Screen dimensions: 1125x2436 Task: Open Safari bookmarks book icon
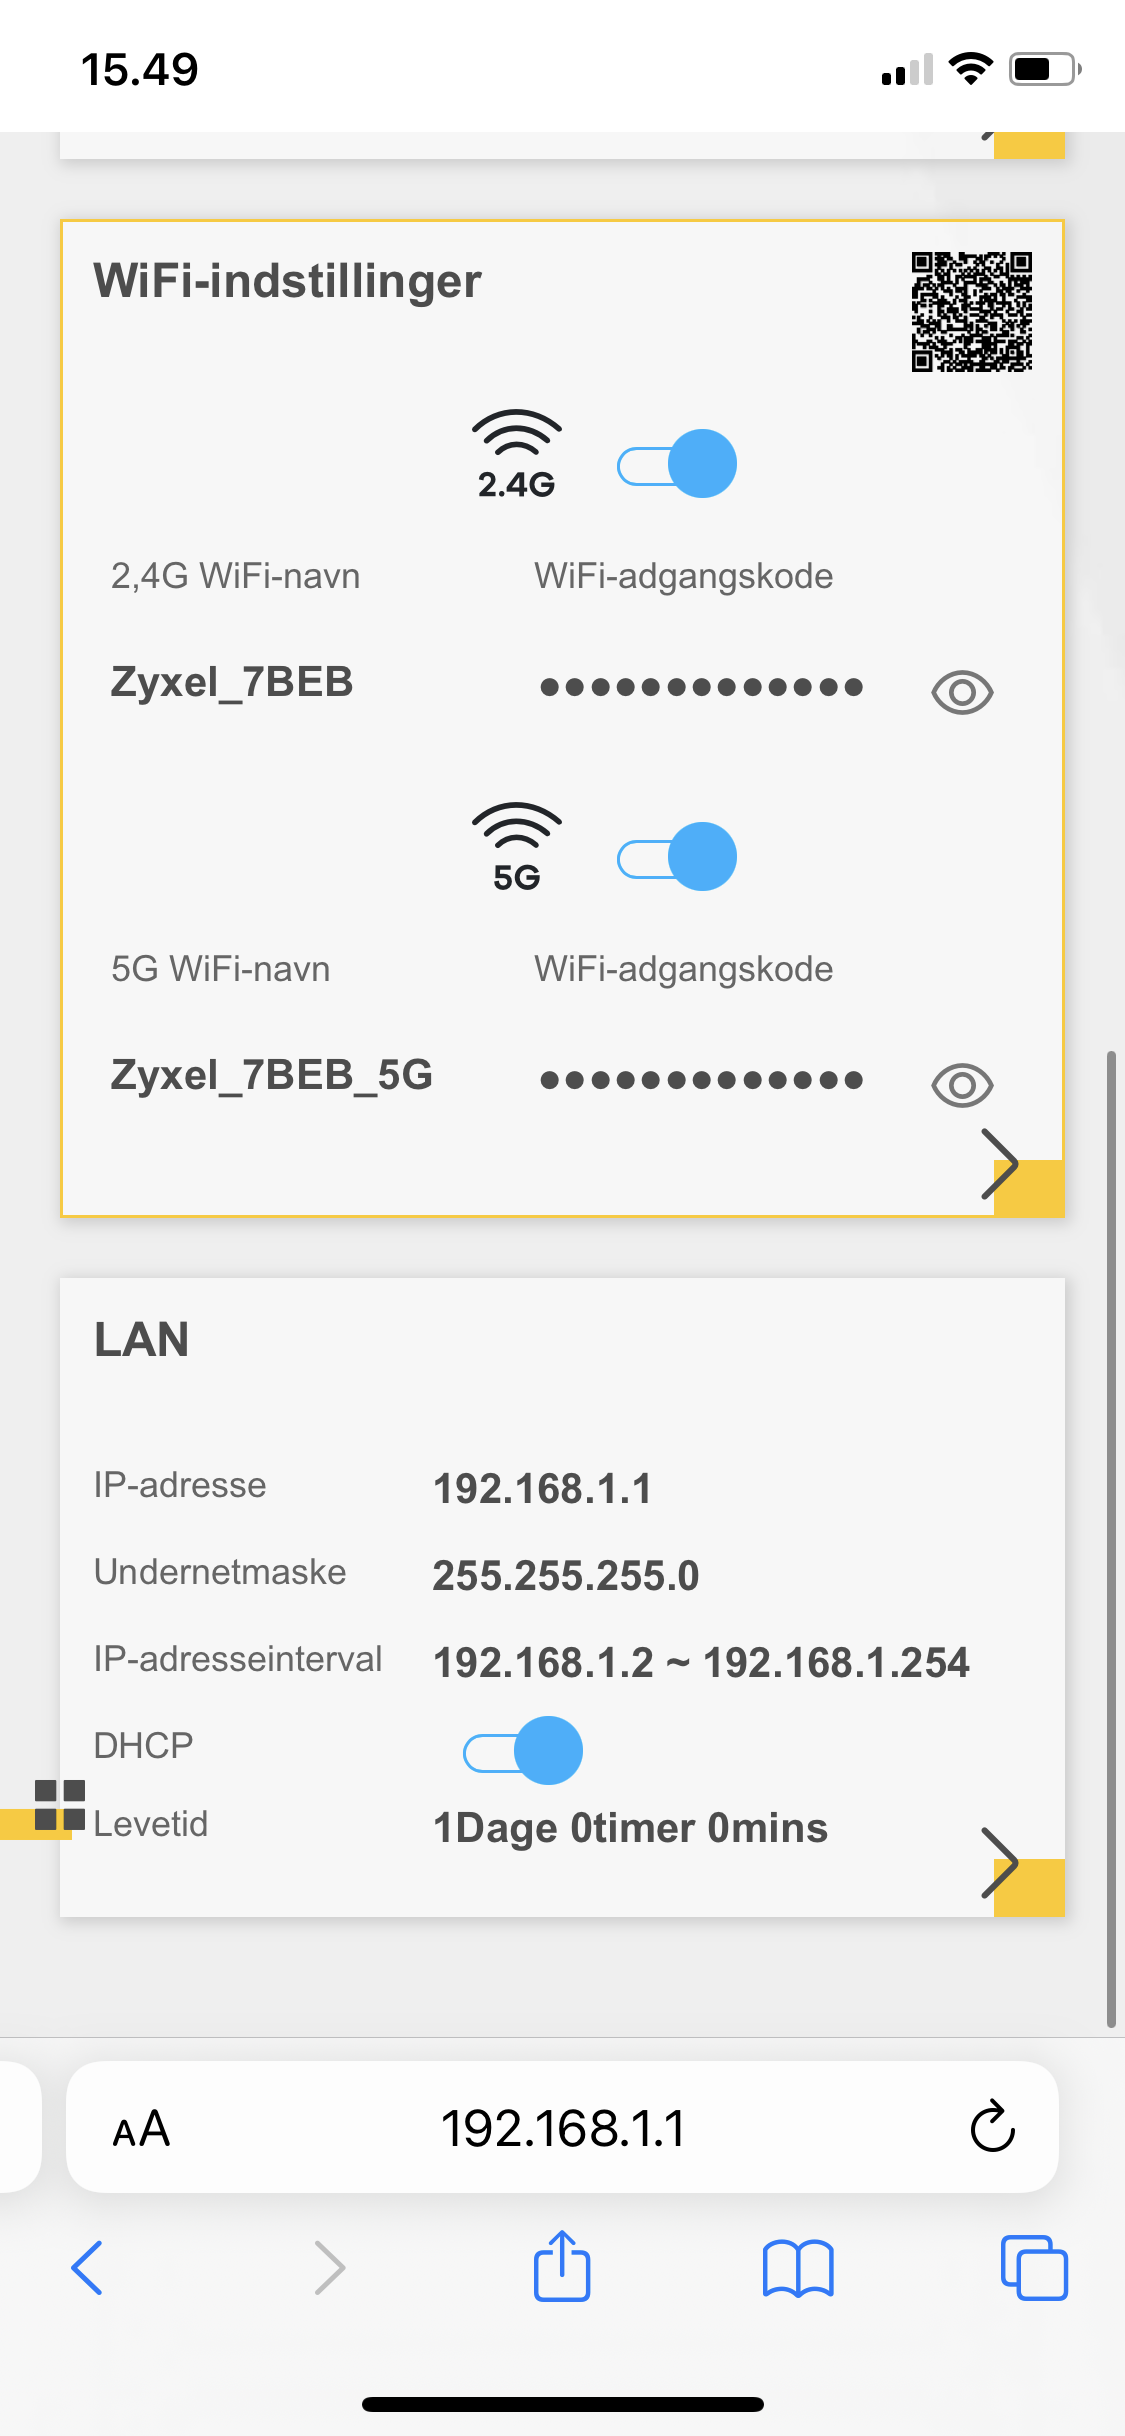click(x=797, y=2268)
